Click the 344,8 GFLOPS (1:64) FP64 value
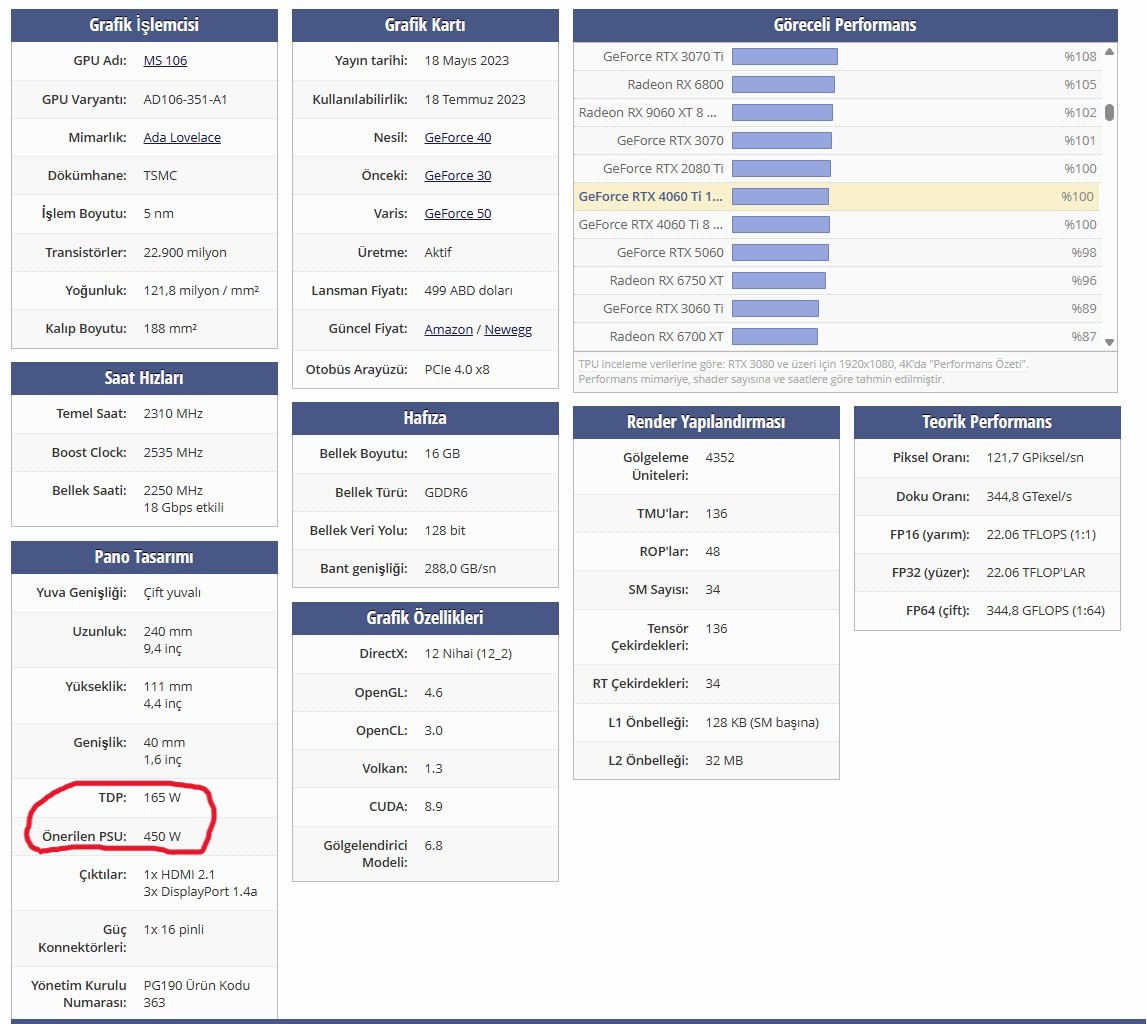 [x=1045, y=610]
